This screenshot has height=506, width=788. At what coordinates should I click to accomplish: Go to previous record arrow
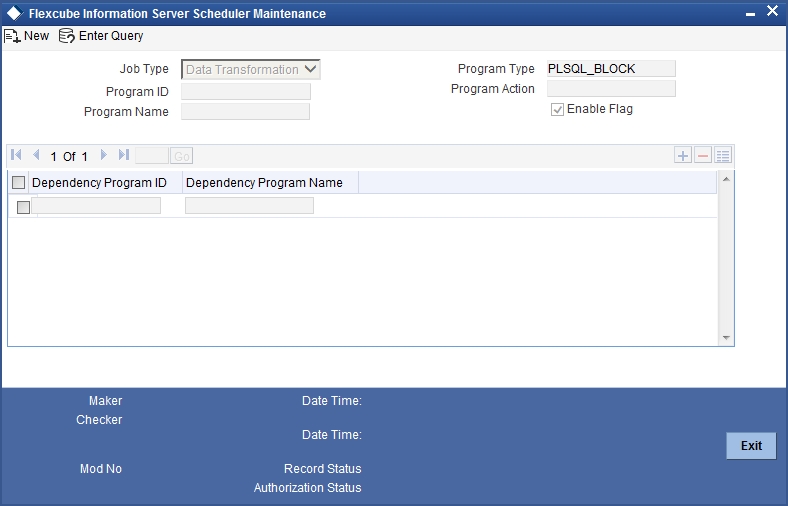(36, 155)
